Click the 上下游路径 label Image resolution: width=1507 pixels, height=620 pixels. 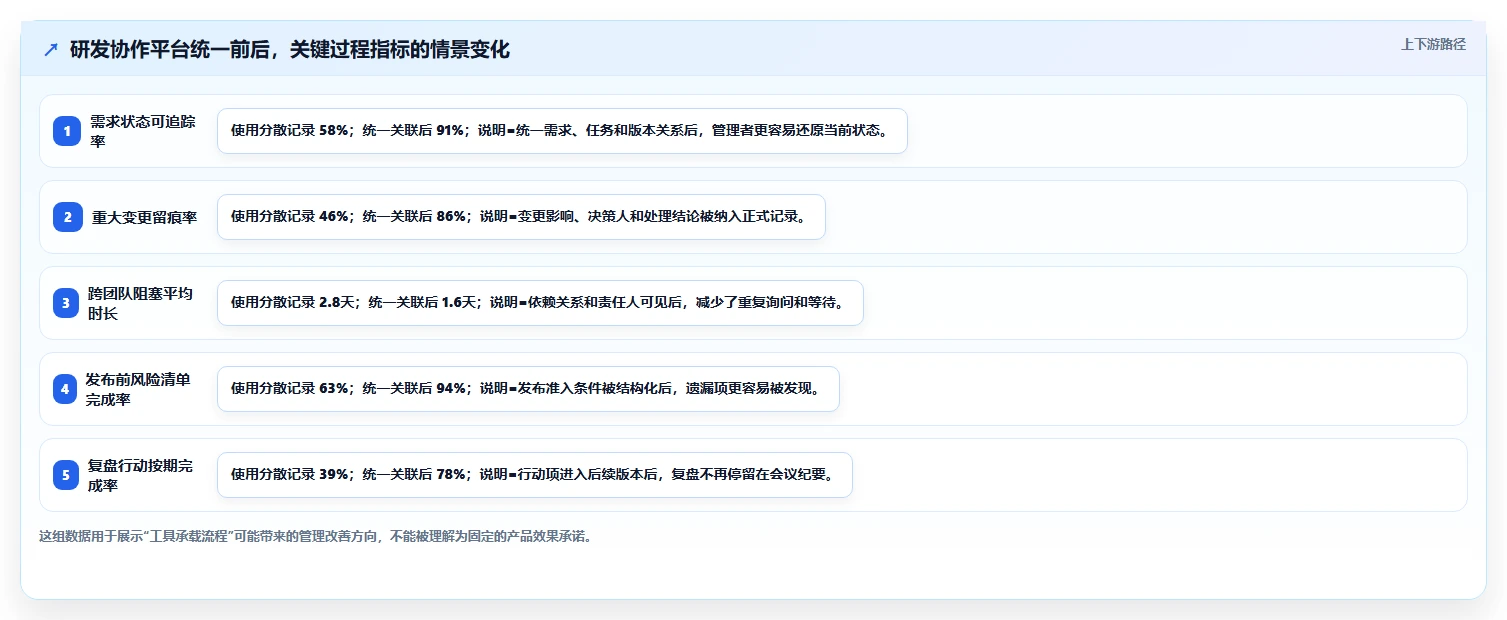(x=1433, y=44)
